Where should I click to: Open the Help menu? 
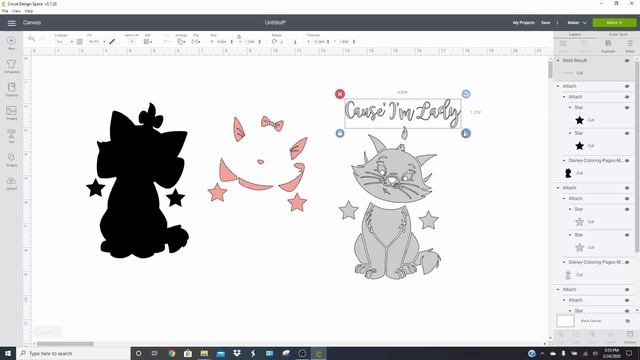click(x=29, y=11)
